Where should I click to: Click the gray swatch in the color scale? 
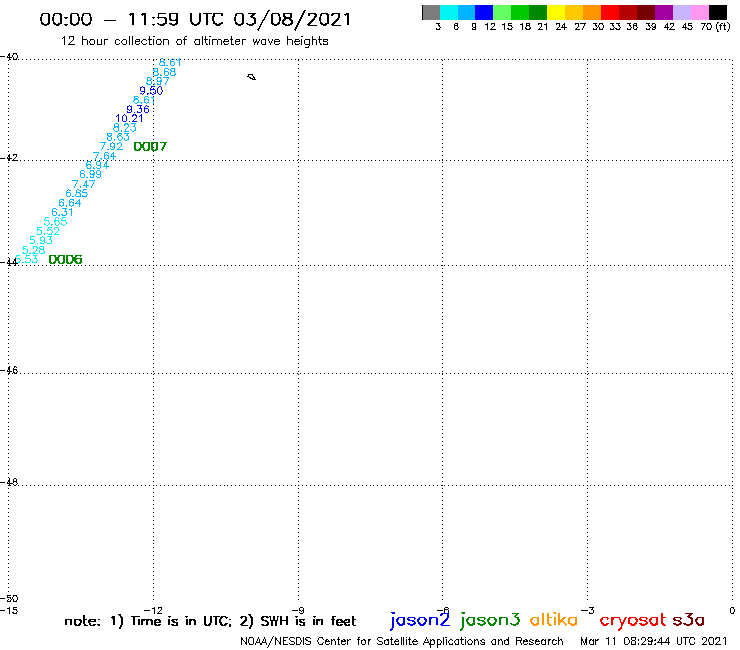point(431,12)
